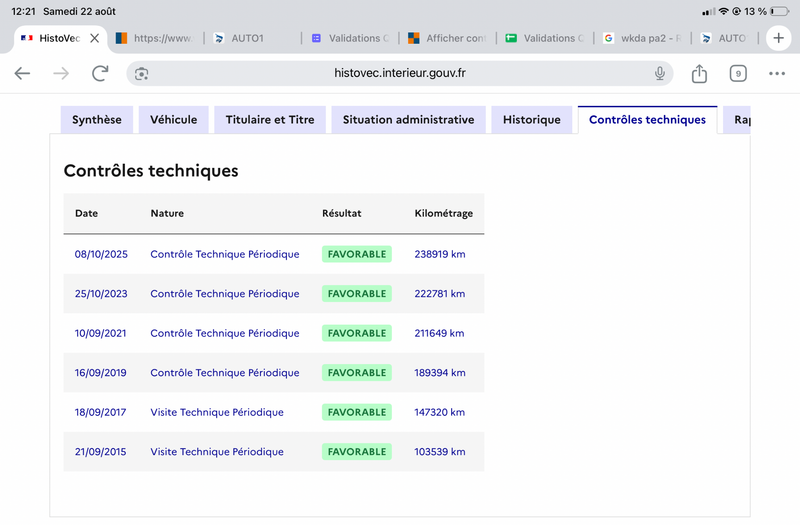
Task: Tap the battery indicator in status bar
Action: click(780, 11)
